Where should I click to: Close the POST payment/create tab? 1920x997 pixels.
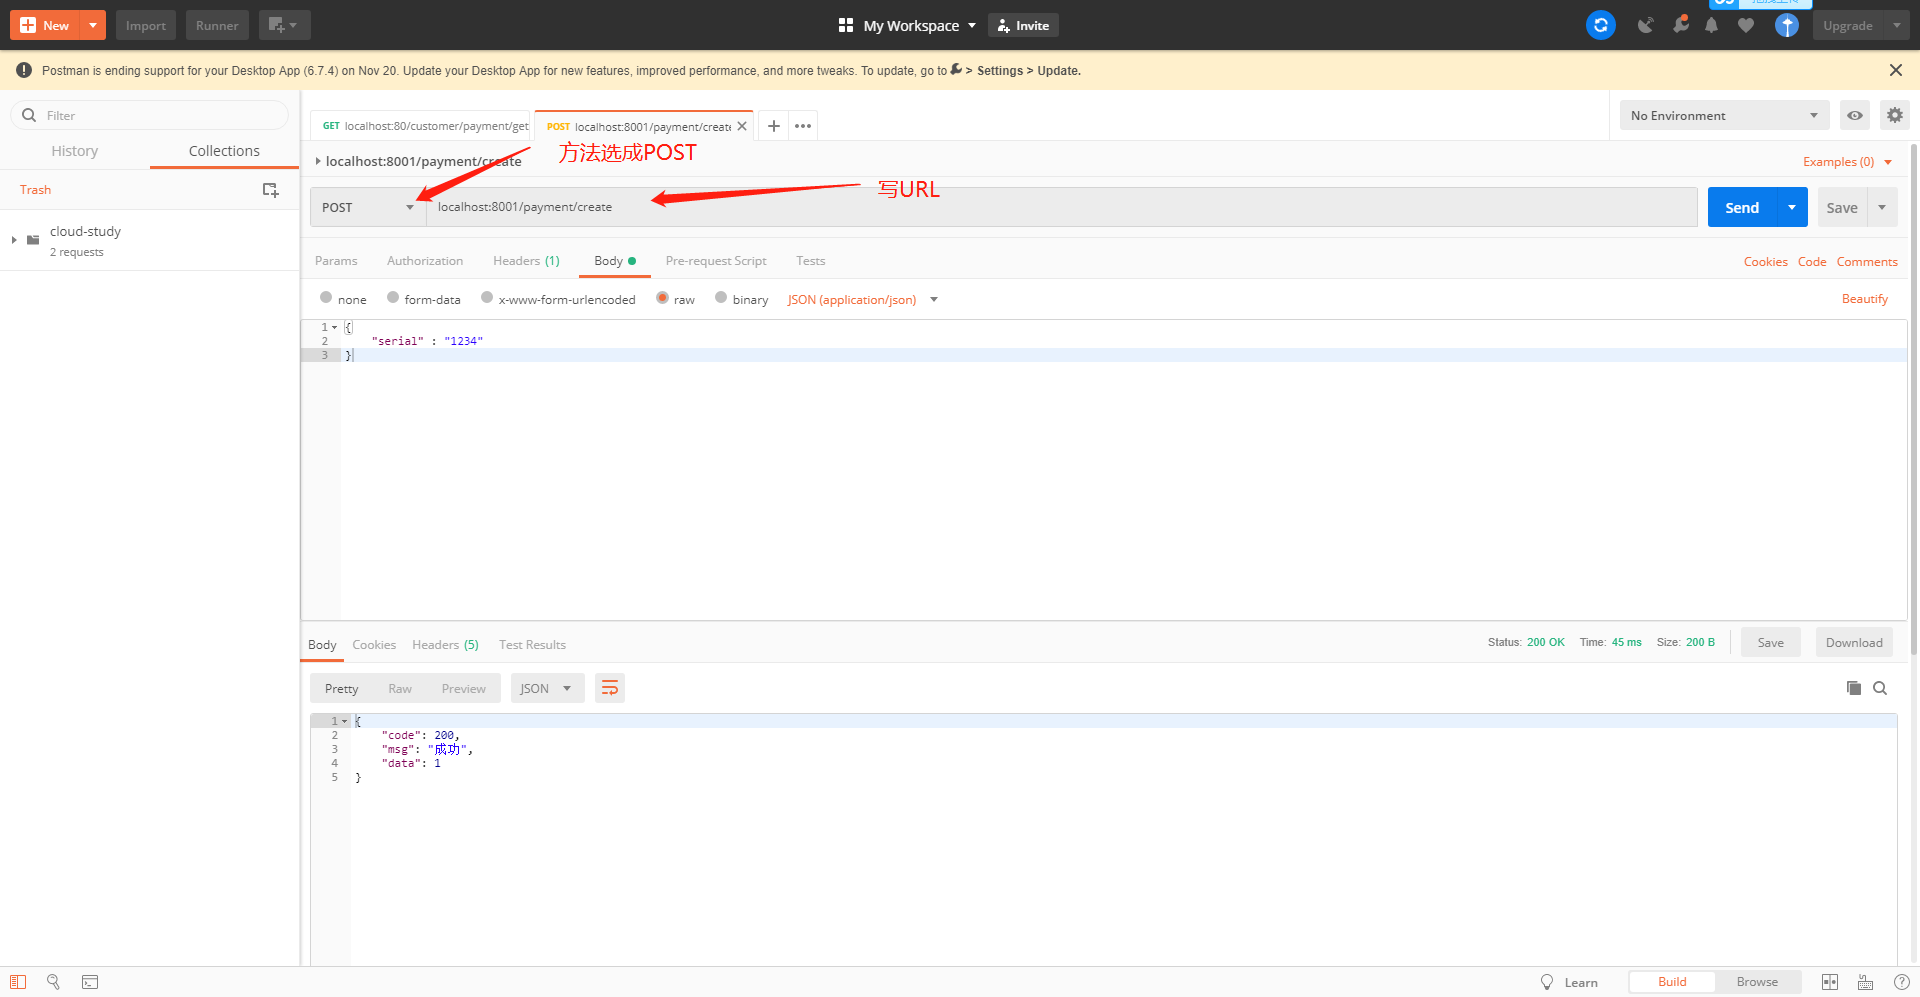tap(742, 126)
